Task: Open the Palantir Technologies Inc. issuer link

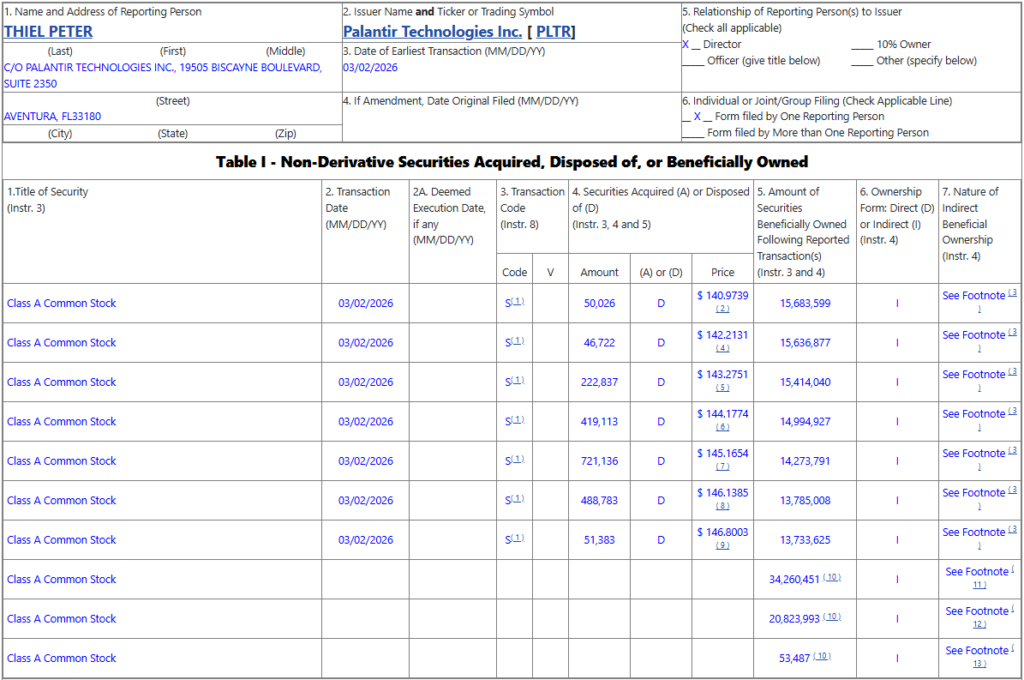Action: [431, 31]
